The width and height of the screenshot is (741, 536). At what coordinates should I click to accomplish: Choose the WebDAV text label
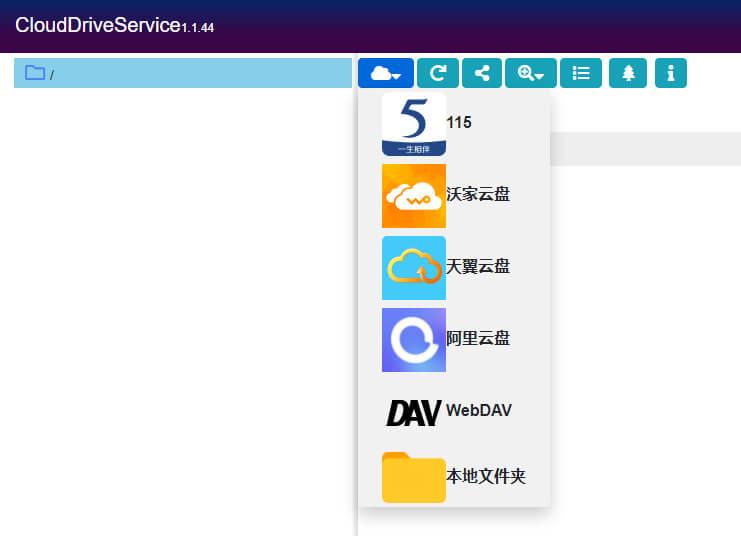click(479, 411)
